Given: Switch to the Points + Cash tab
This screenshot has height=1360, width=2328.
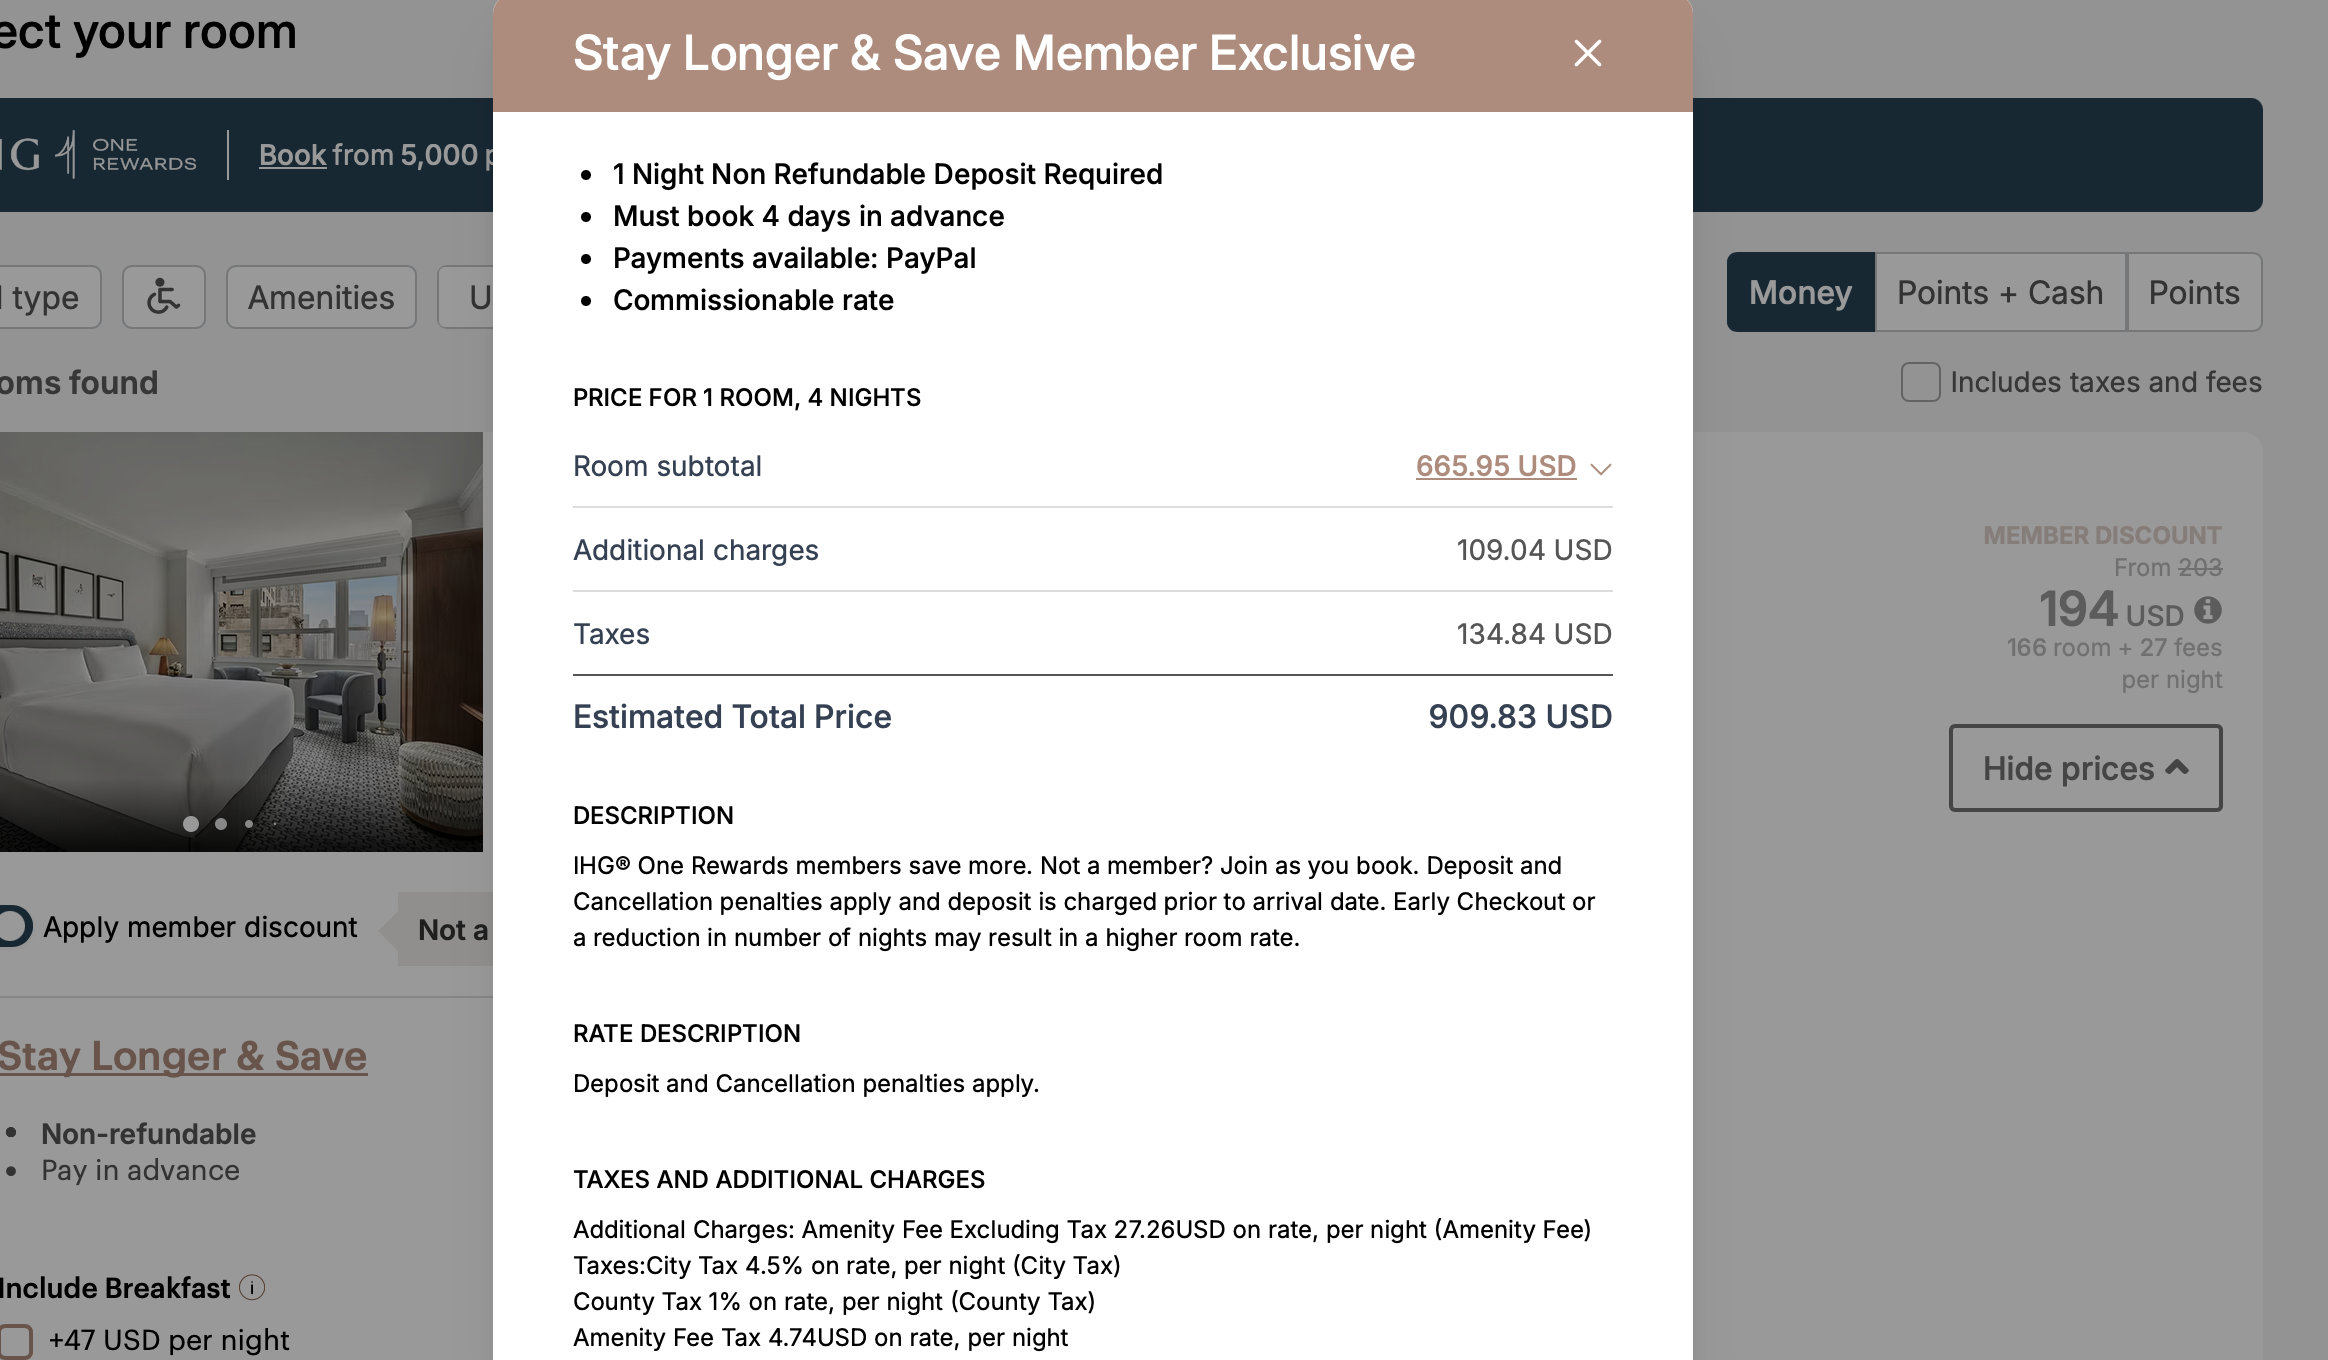Looking at the screenshot, I should pos(2000,292).
